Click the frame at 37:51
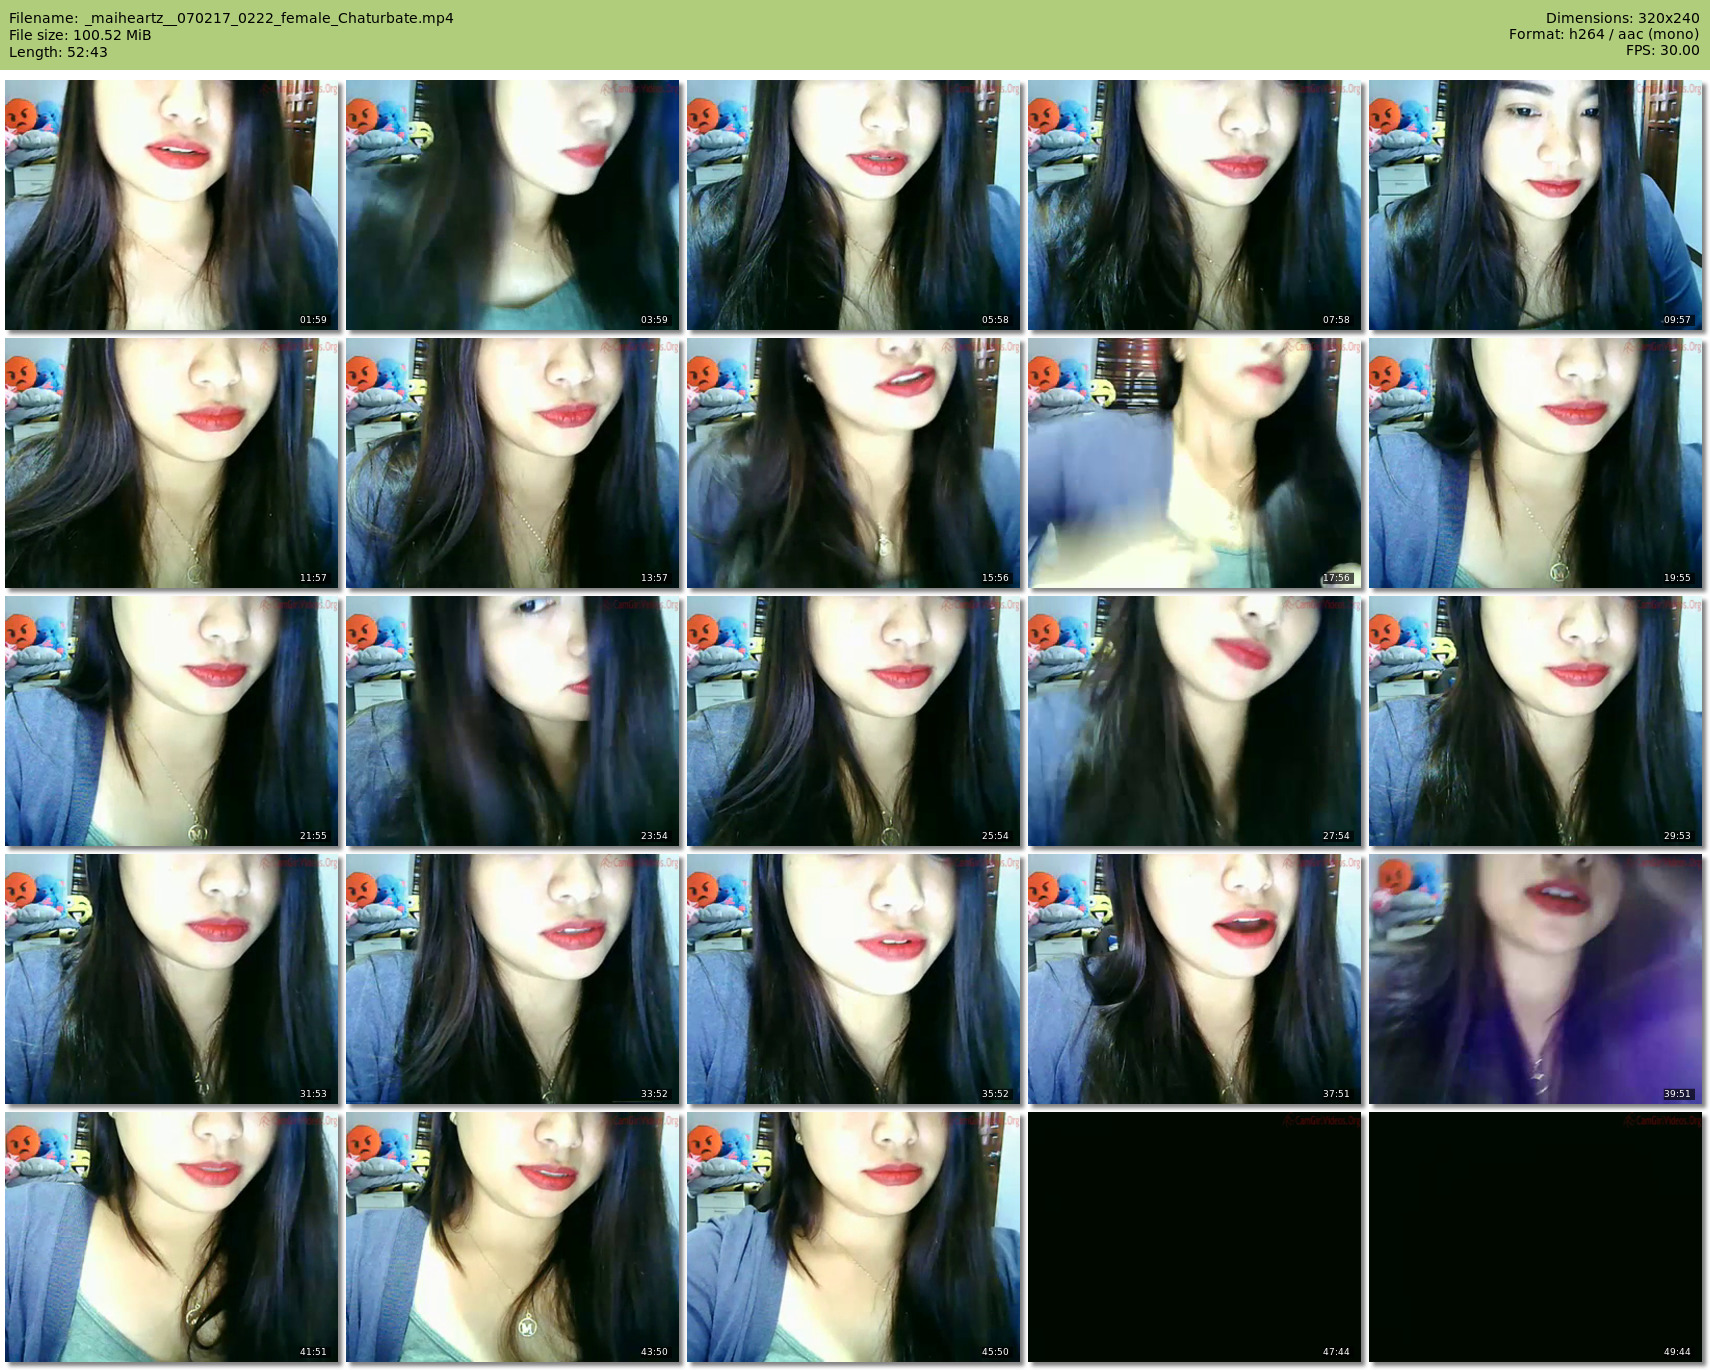The image size is (1710, 1370). tap(1194, 979)
